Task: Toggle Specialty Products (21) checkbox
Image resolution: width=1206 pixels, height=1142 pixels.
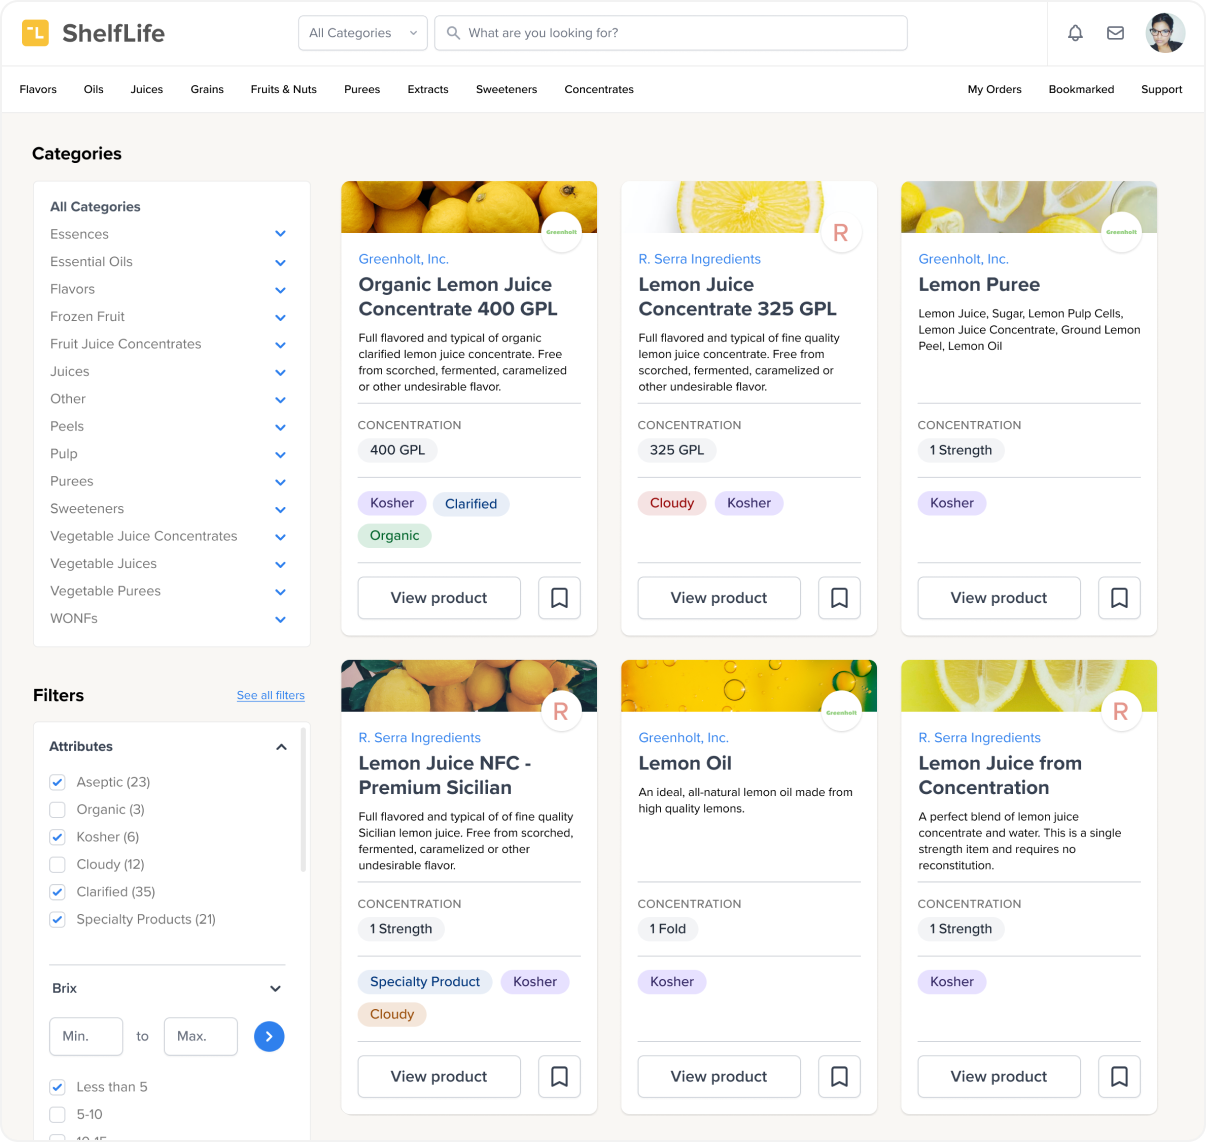Action: (x=57, y=919)
